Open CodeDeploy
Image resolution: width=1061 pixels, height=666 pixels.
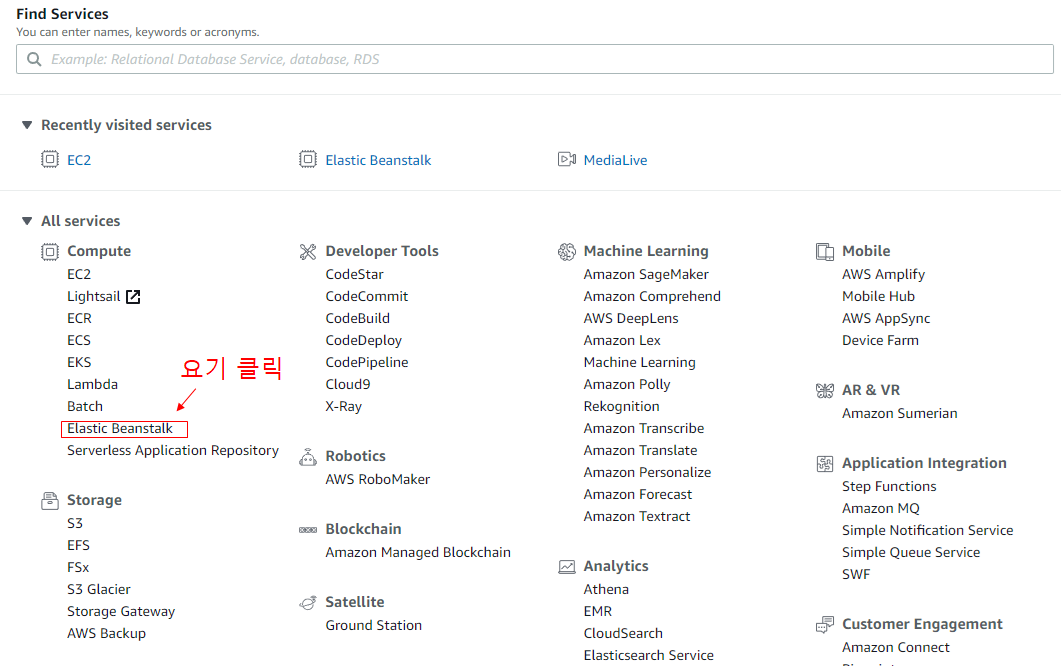click(363, 340)
